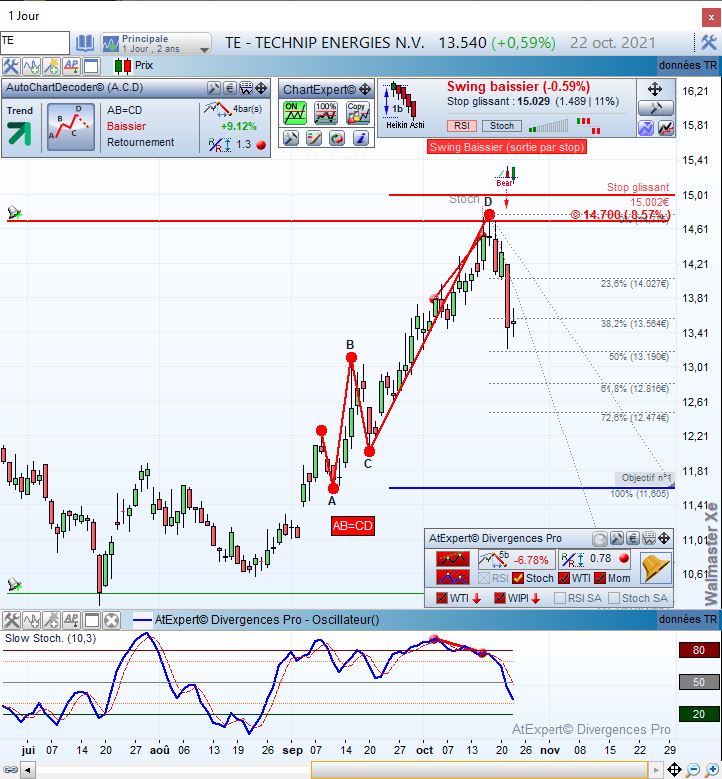
Task: Open AutoChartDecoder settings wrench
Action: tap(214, 88)
